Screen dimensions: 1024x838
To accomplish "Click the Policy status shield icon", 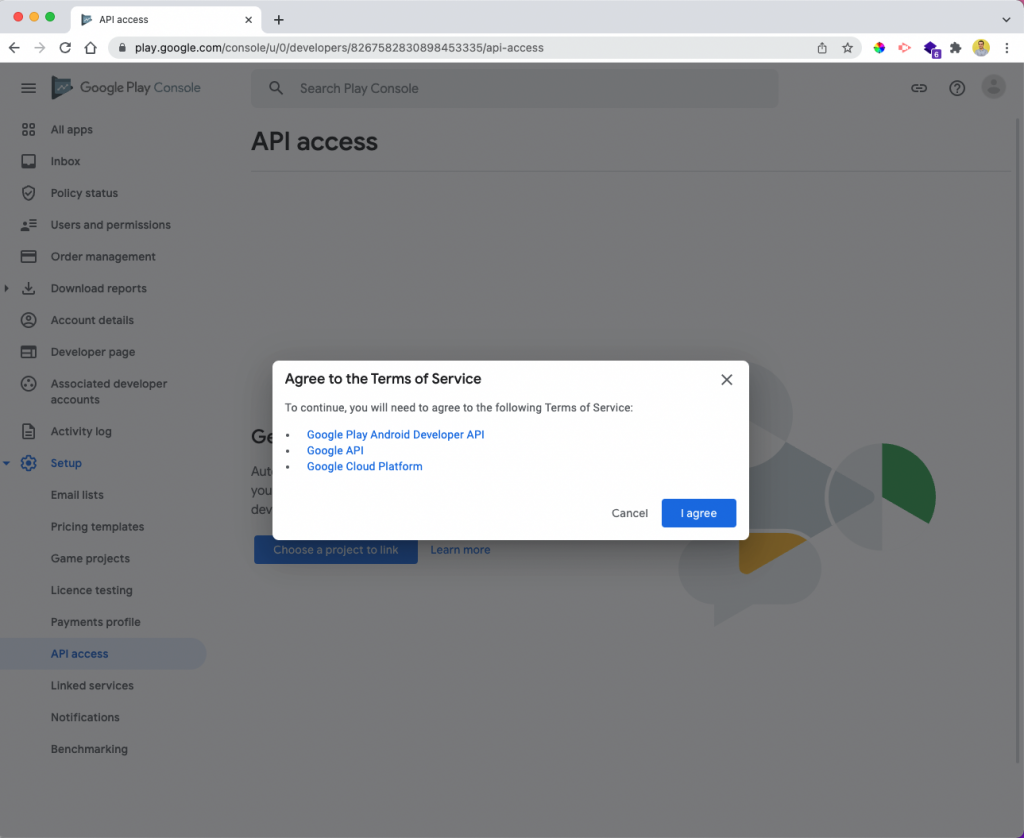I will [28, 193].
